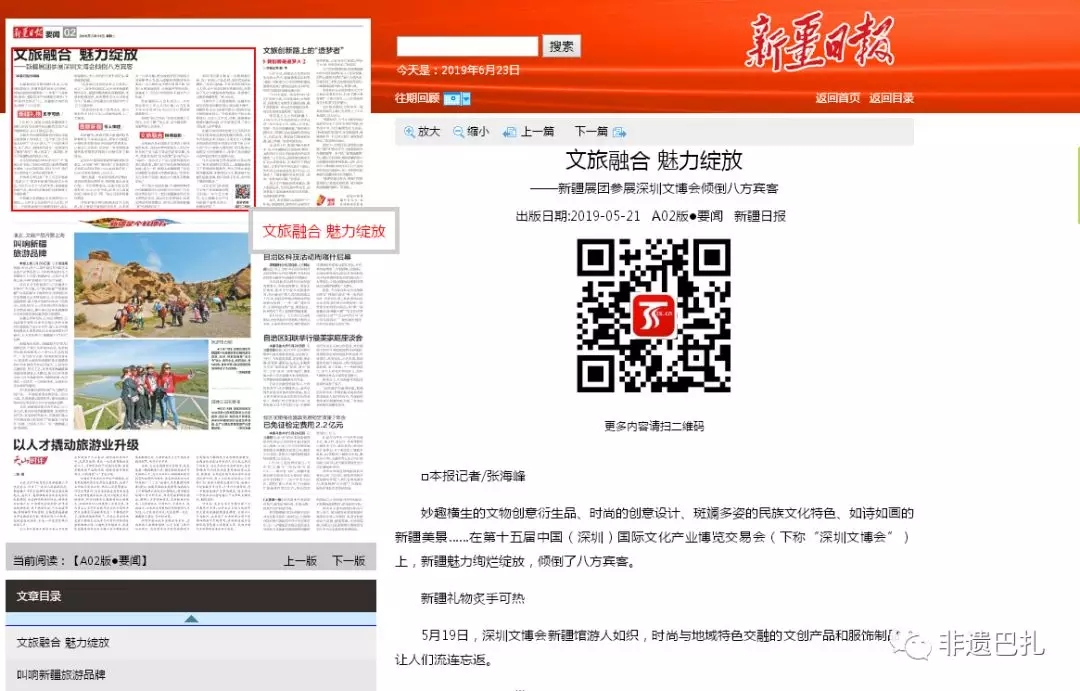Click the 返回首页 link
The width and height of the screenshot is (1080, 691).
tap(838, 98)
